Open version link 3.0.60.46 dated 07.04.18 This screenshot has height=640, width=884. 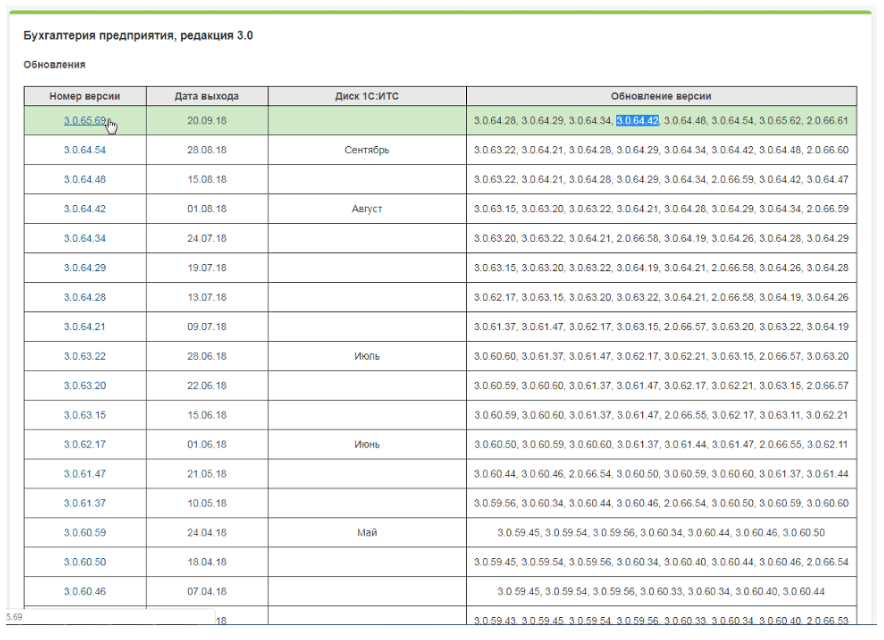(85, 592)
